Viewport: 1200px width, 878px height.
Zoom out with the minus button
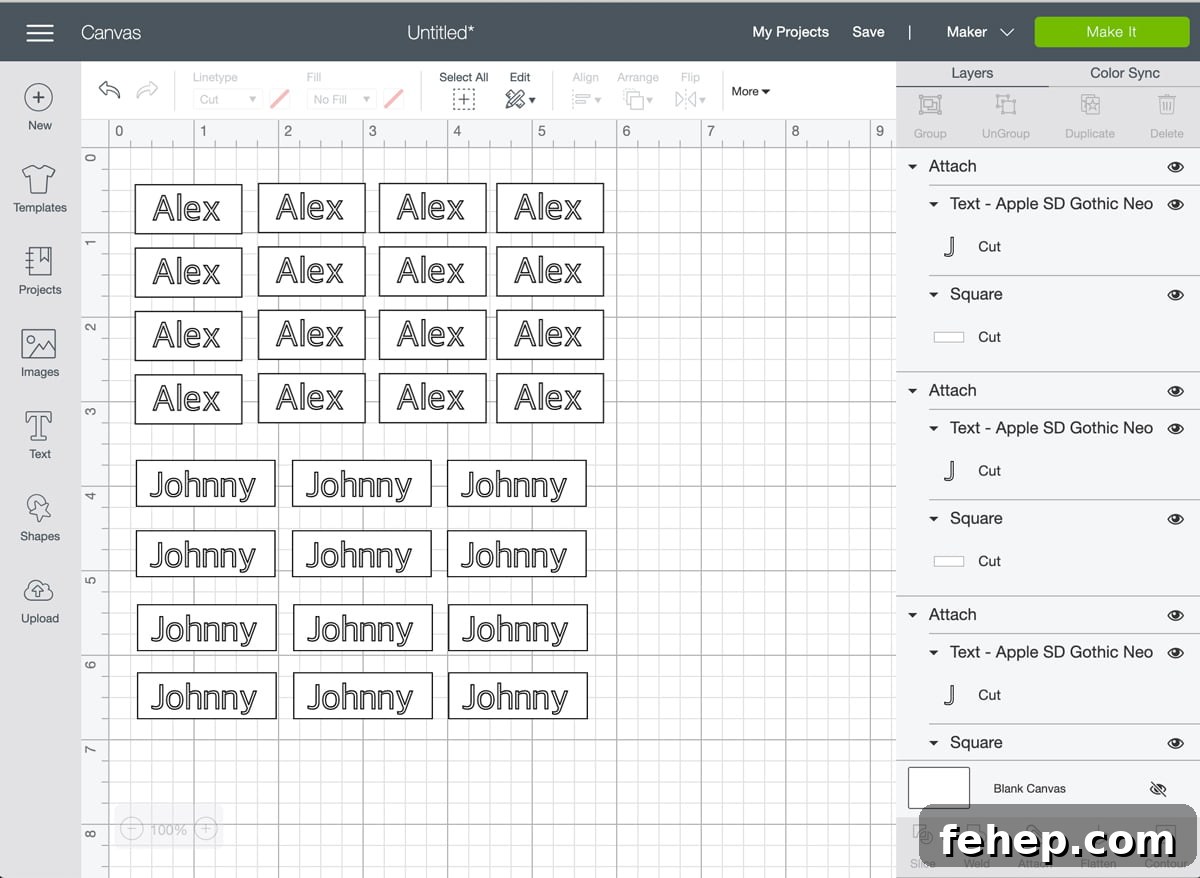[132, 829]
